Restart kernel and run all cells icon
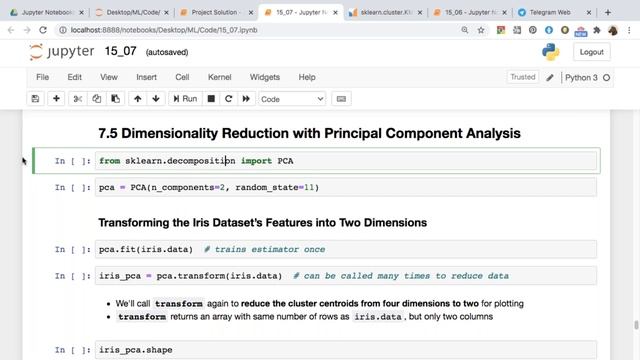640x360 pixels. click(246, 99)
